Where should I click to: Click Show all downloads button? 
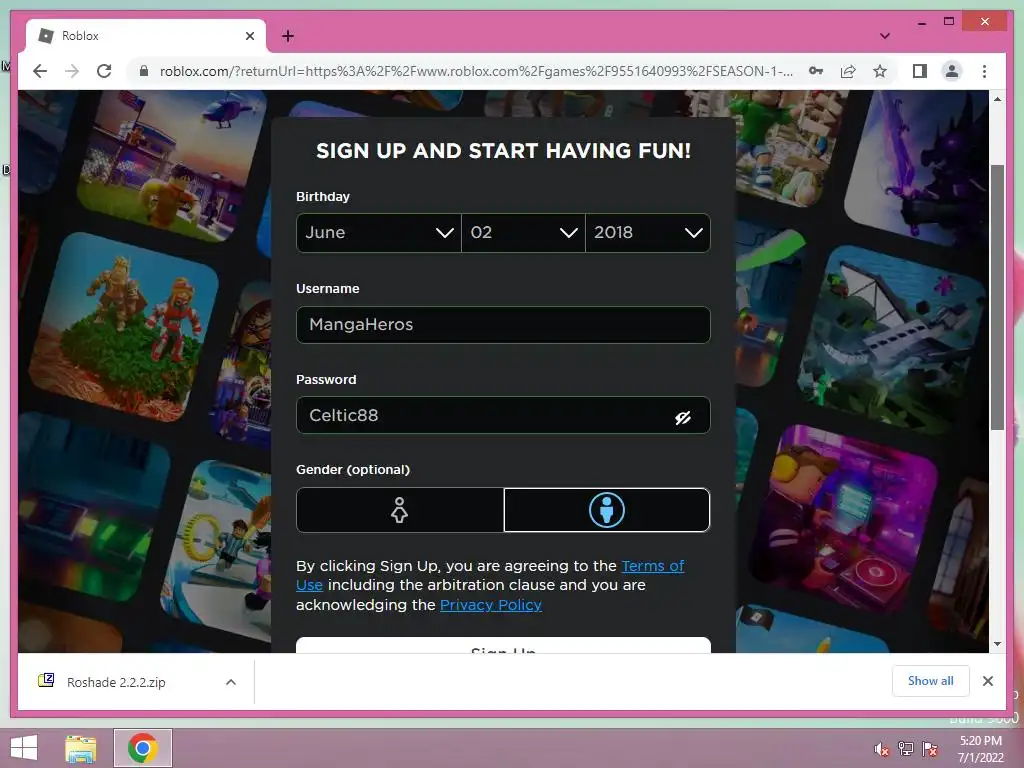931,681
